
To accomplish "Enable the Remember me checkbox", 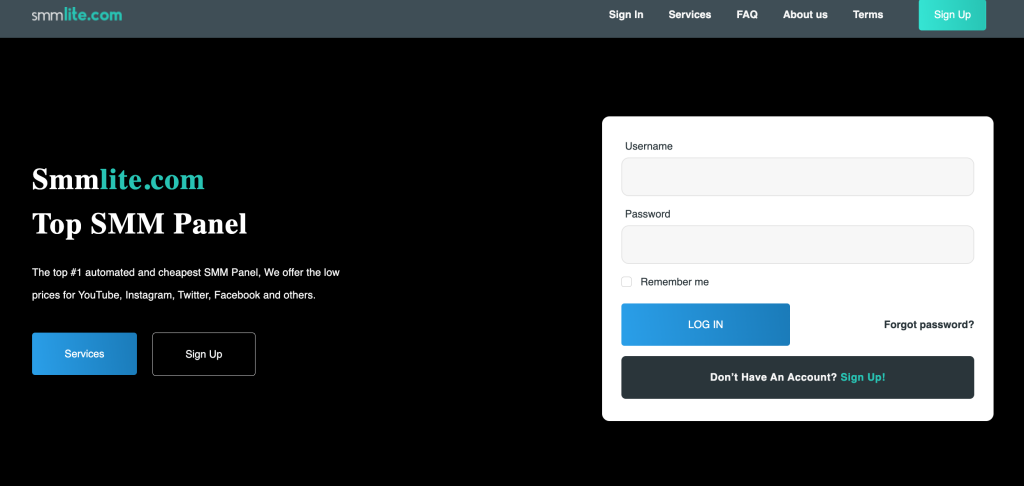I will pyautogui.click(x=626, y=282).
